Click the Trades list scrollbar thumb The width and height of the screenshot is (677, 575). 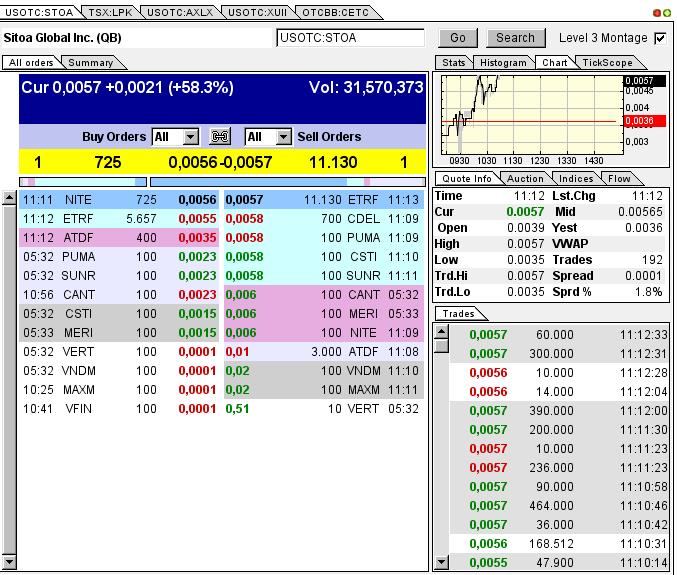441,346
